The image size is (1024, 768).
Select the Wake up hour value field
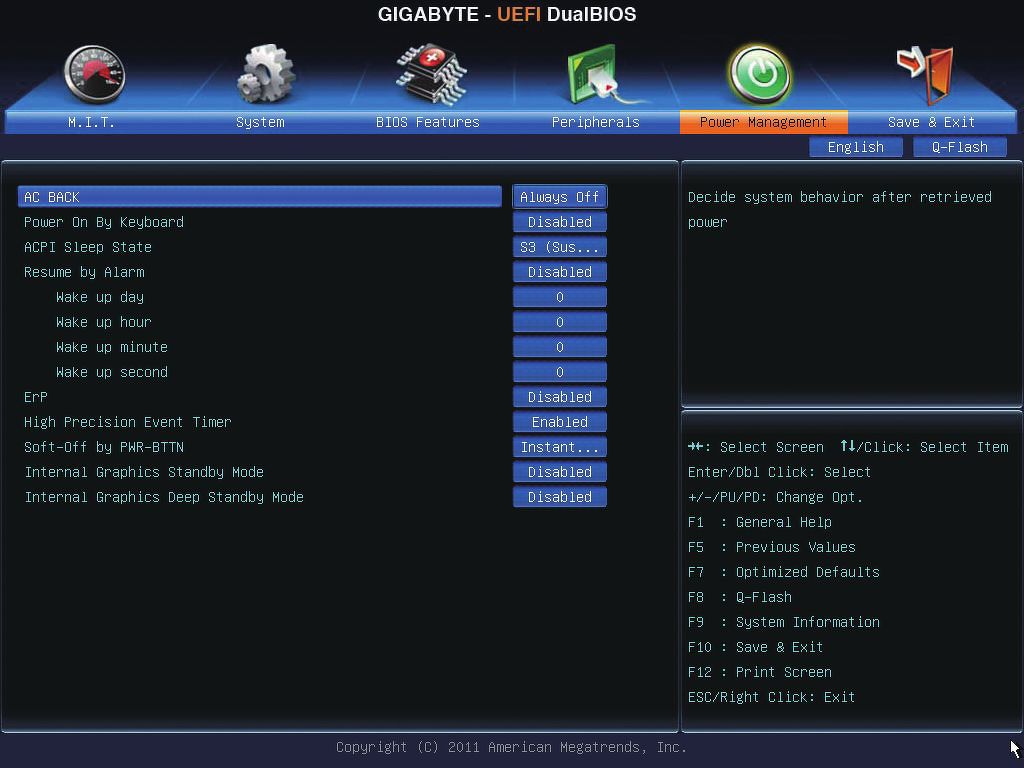coord(560,322)
